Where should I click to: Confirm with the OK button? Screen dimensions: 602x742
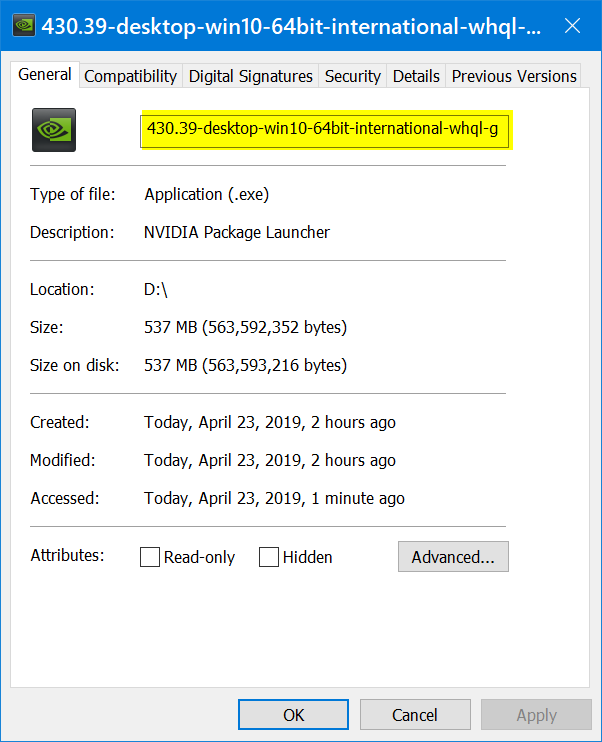(x=293, y=715)
